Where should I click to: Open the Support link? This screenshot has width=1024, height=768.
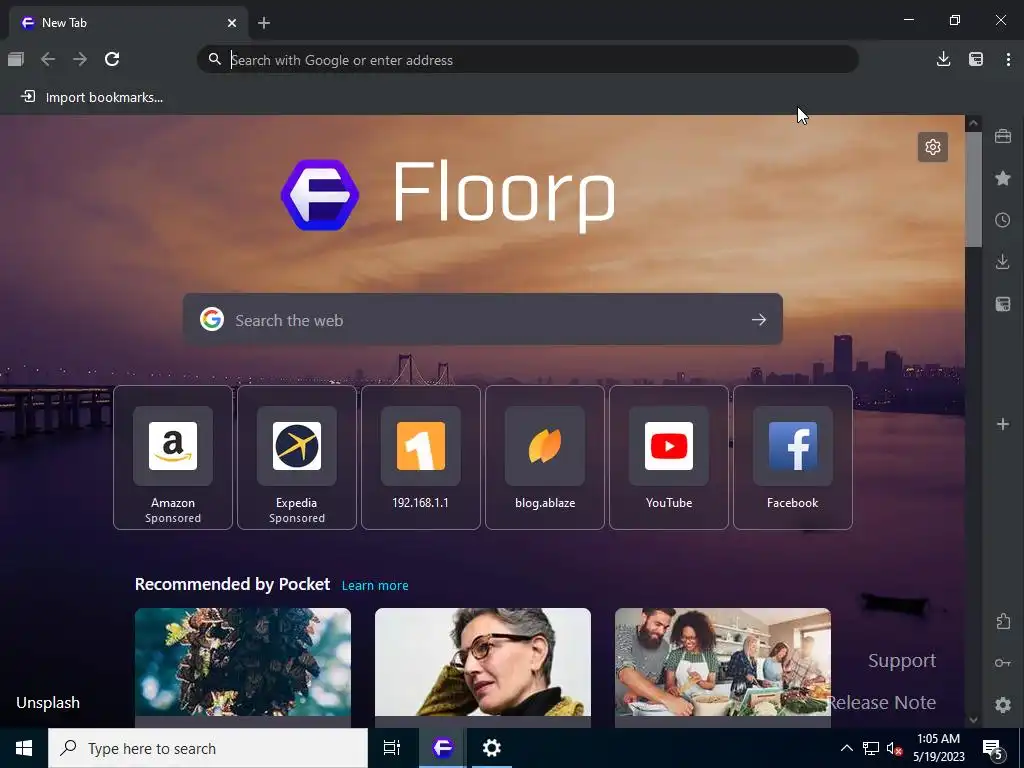pyautogui.click(x=902, y=661)
